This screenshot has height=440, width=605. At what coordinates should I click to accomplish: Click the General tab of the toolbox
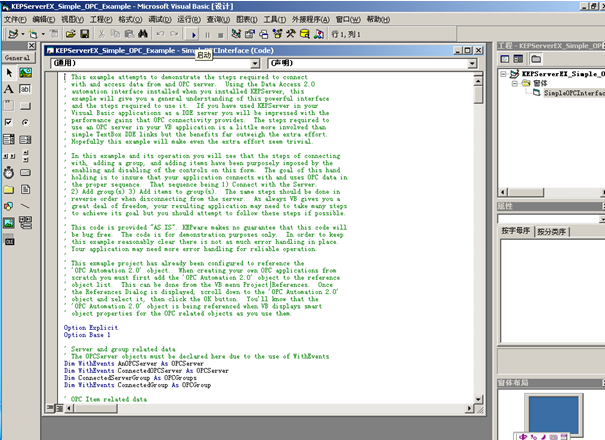pyautogui.click(x=17, y=58)
